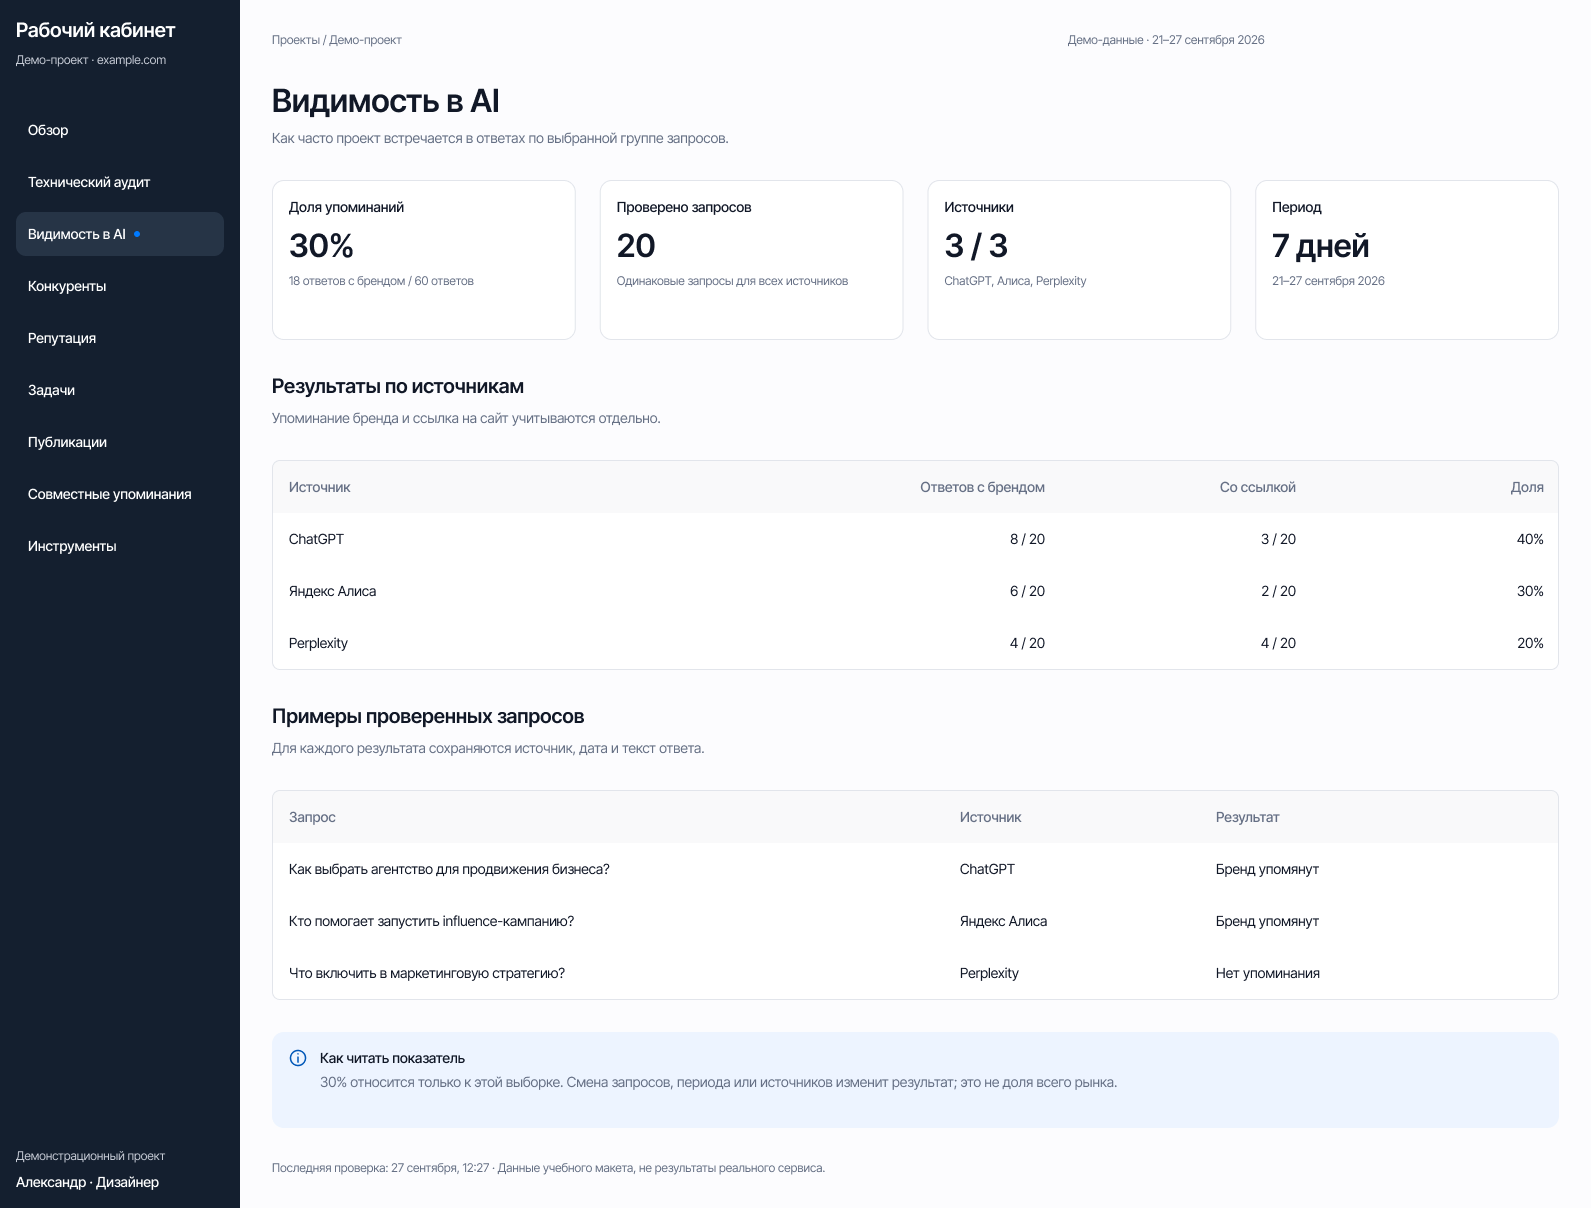Go to Технический аудит in the sidebar
Image resolution: width=1591 pixels, height=1208 pixels.
pyautogui.click(x=120, y=182)
